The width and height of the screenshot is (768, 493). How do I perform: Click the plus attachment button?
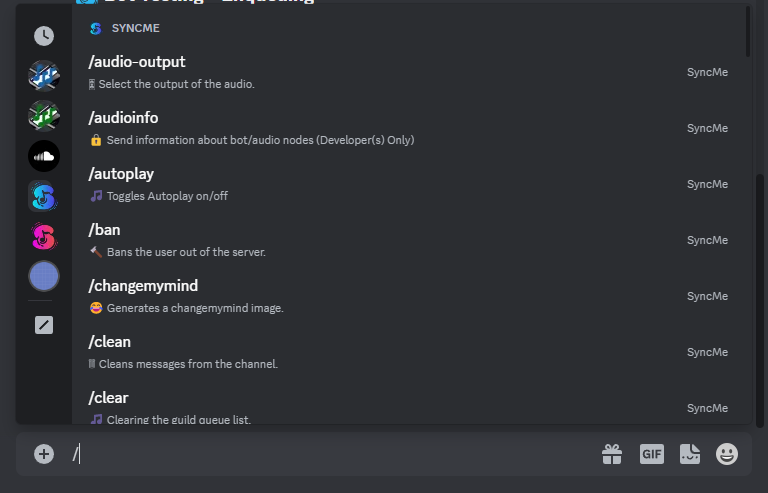click(x=44, y=454)
